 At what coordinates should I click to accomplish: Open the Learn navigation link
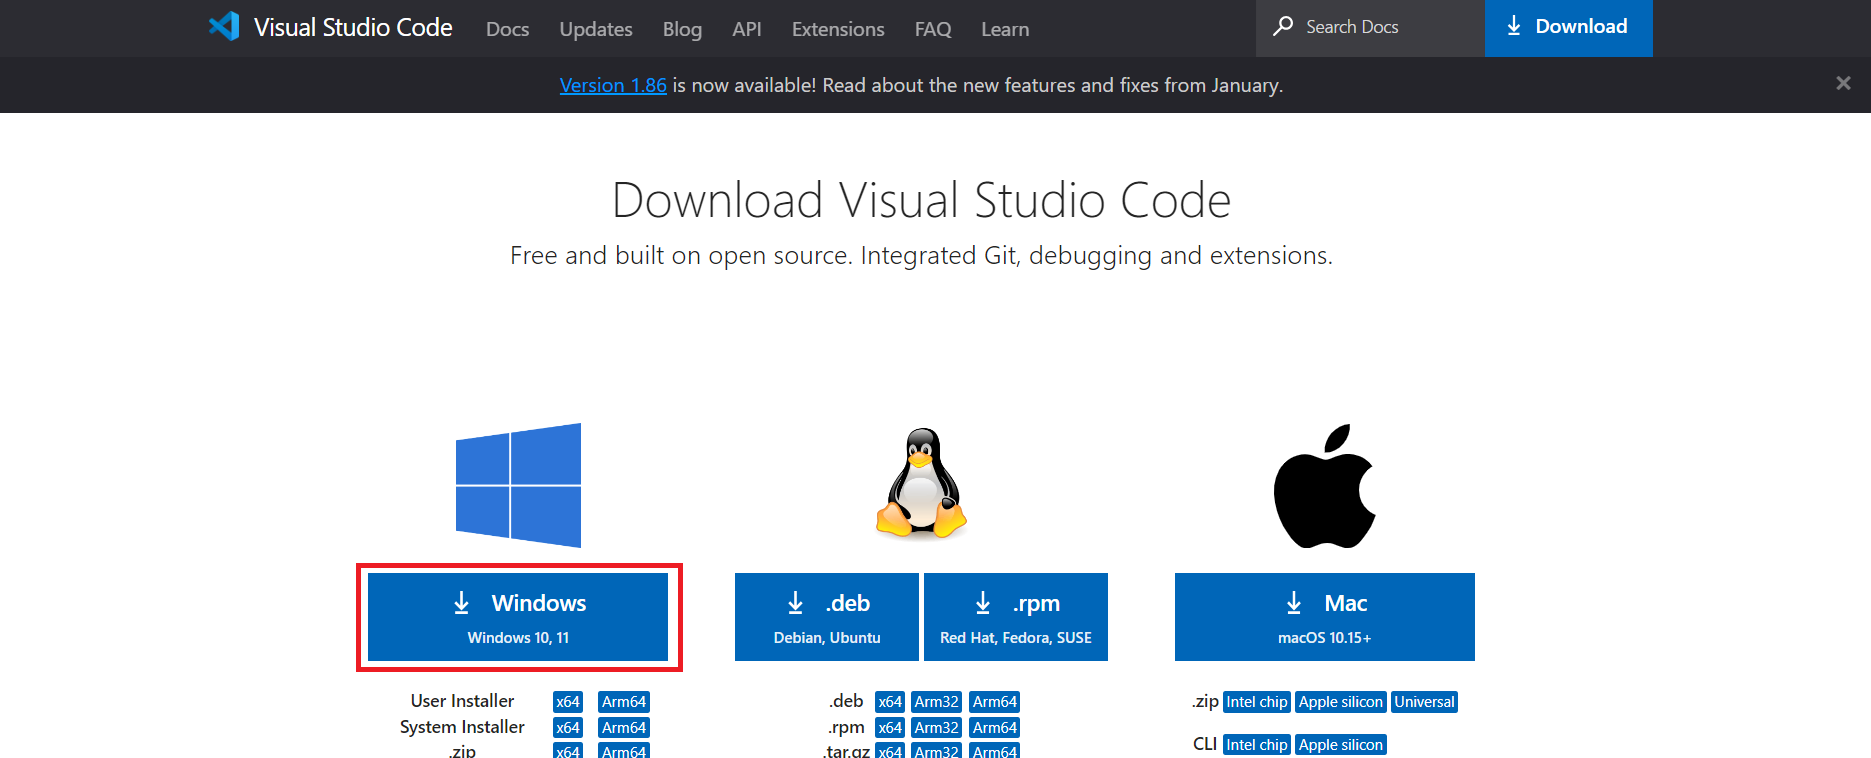tap(1005, 29)
